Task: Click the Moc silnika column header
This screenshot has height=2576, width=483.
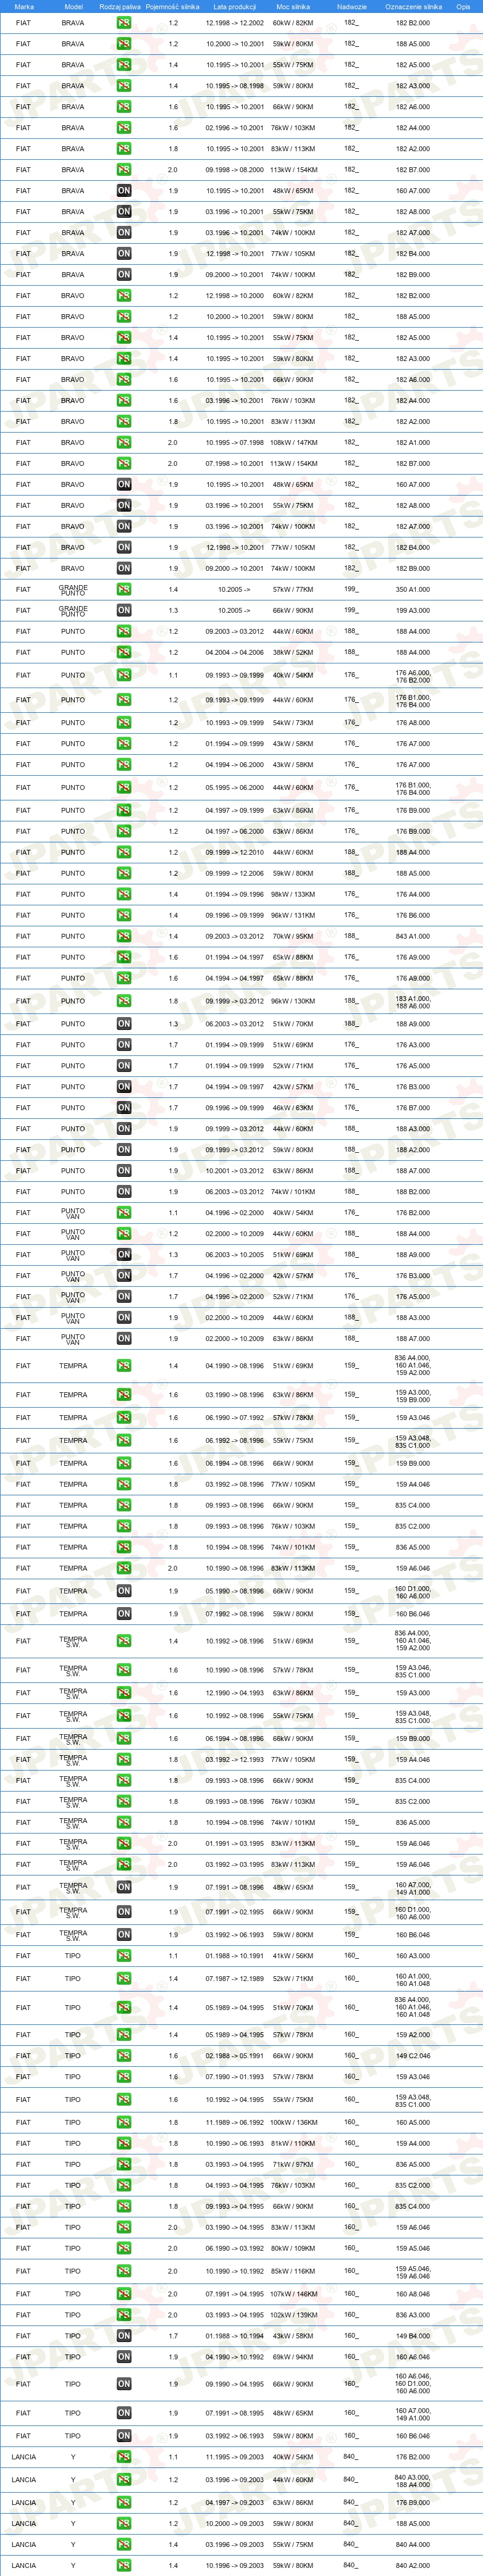Action: tap(293, 7)
